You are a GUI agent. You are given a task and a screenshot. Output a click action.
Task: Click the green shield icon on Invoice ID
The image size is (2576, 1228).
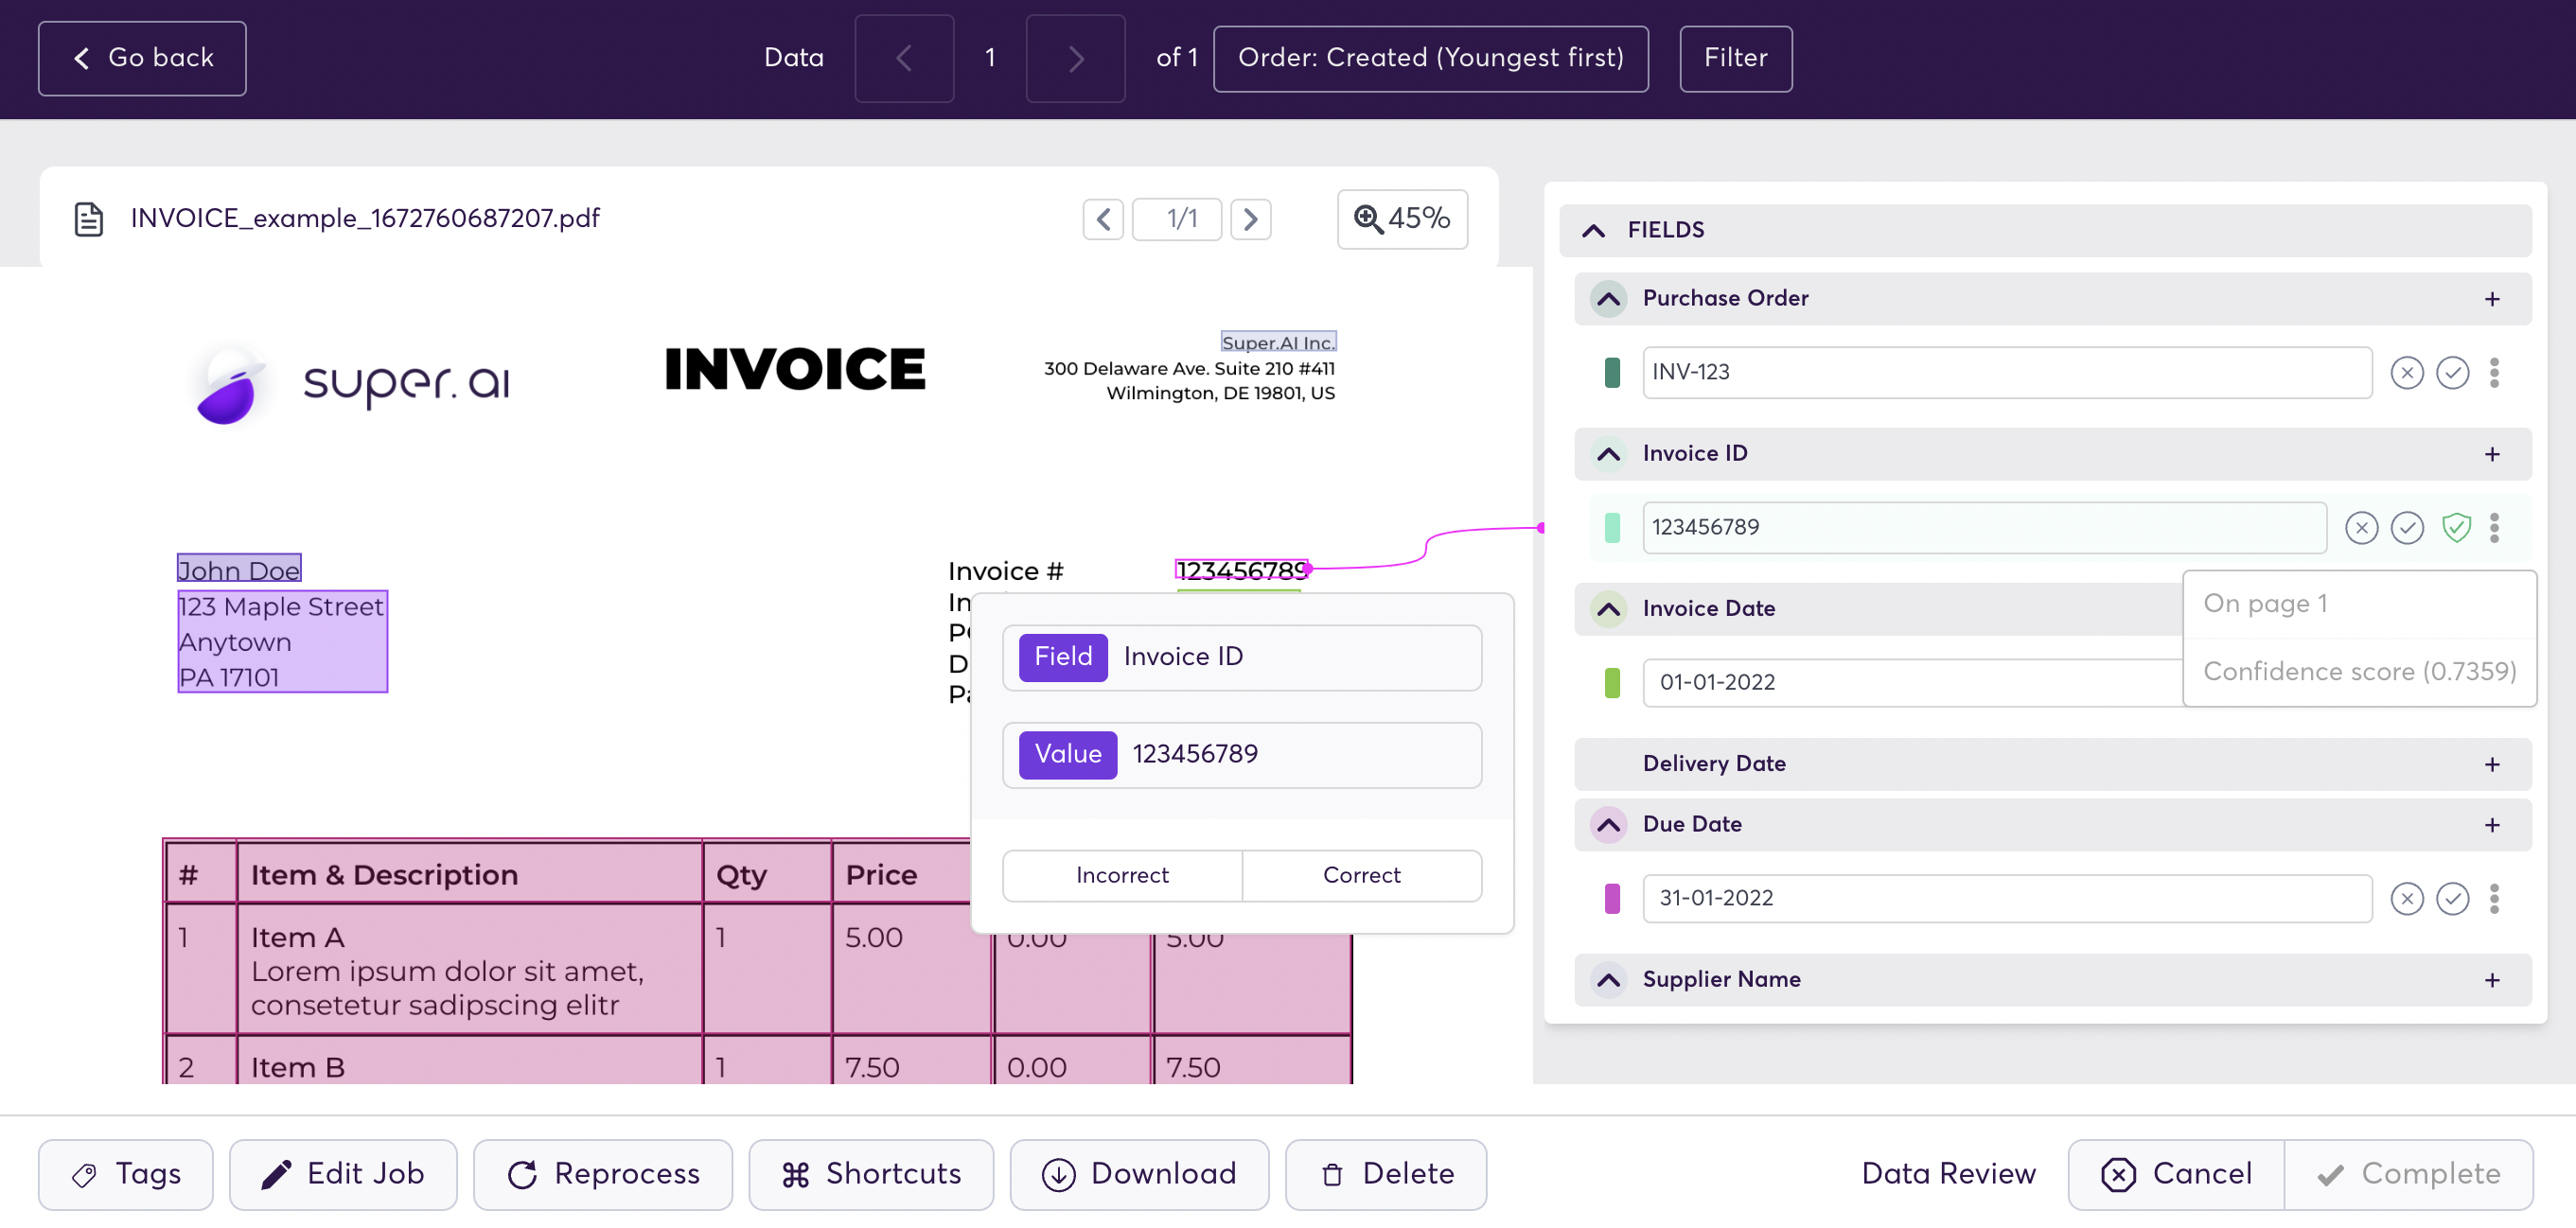[2456, 528]
